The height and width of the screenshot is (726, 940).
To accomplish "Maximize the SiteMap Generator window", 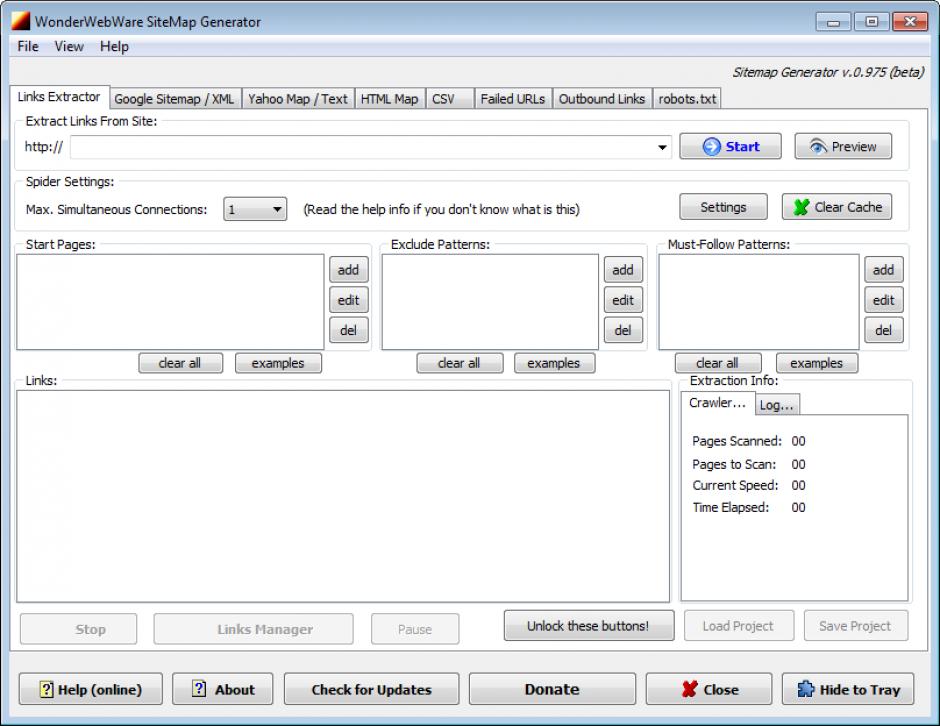I will point(872,22).
